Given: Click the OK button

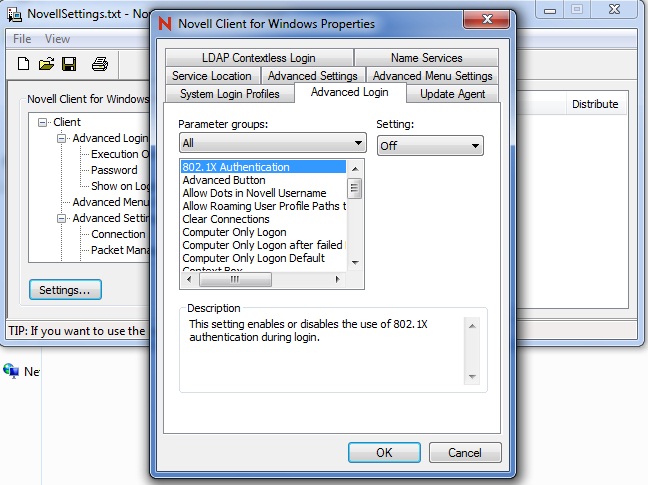Looking at the screenshot, I should (x=384, y=453).
